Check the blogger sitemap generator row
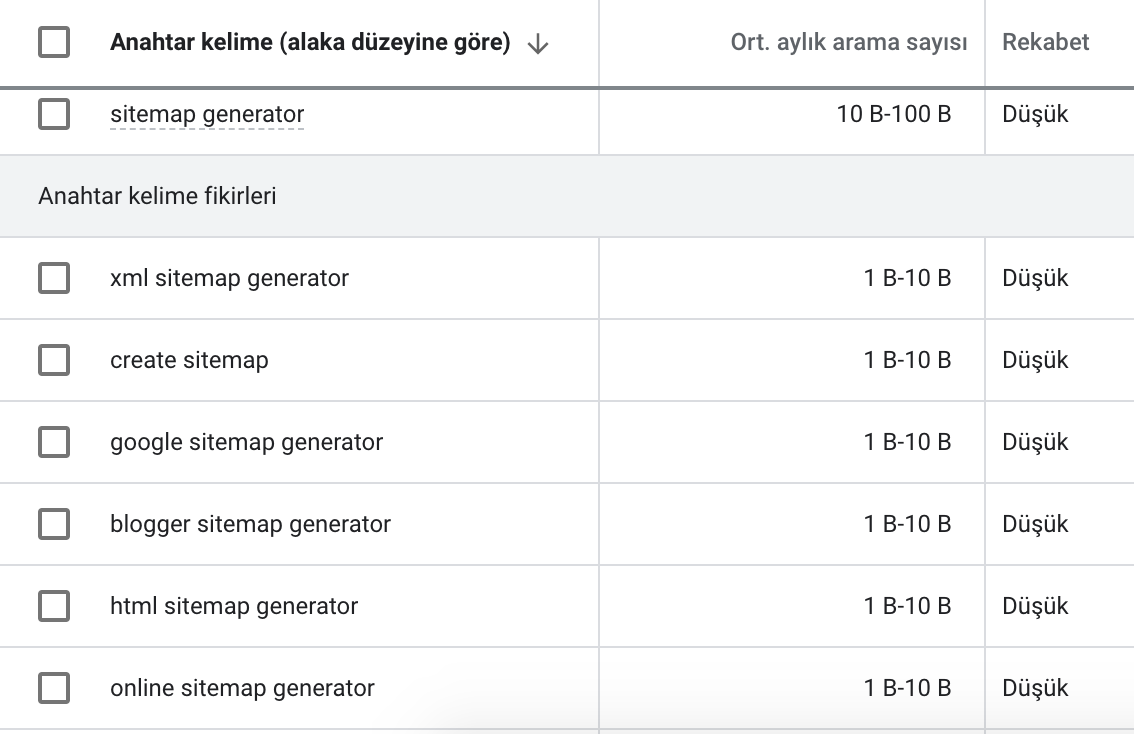1134x734 pixels. pyautogui.click(x=54, y=524)
